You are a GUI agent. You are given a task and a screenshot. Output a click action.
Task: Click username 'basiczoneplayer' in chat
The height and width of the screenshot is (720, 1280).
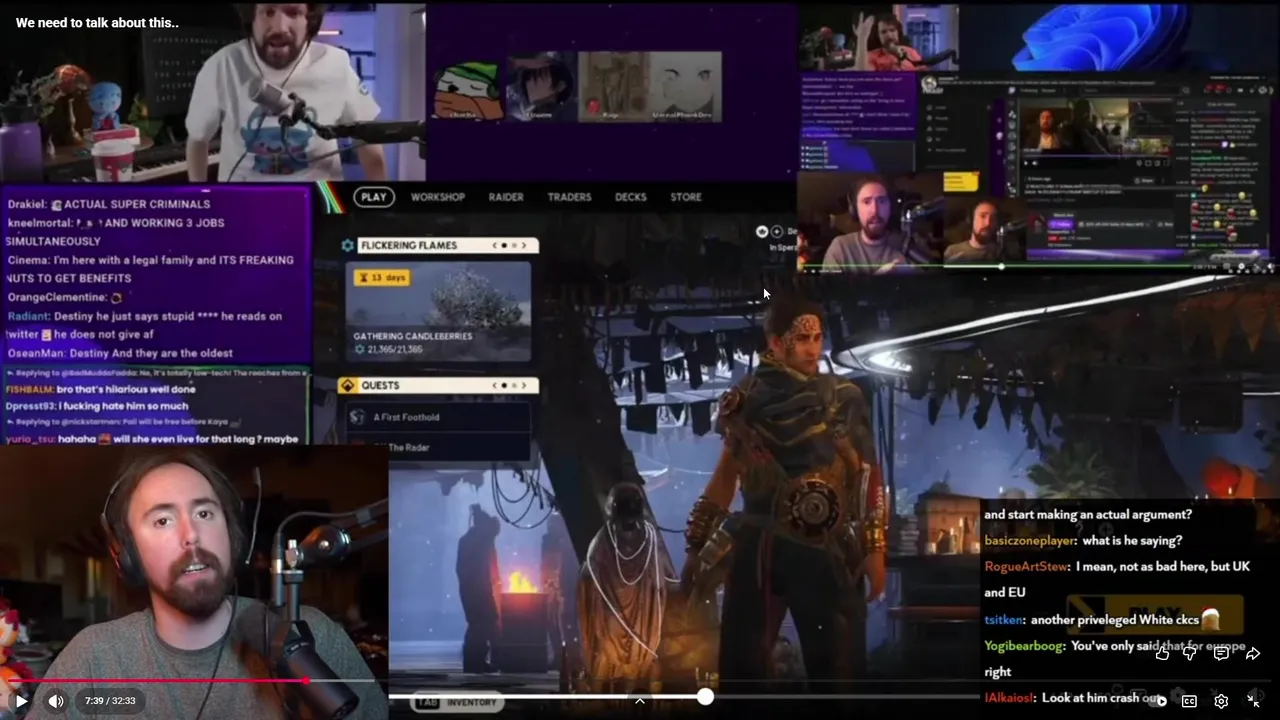point(1030,541)
